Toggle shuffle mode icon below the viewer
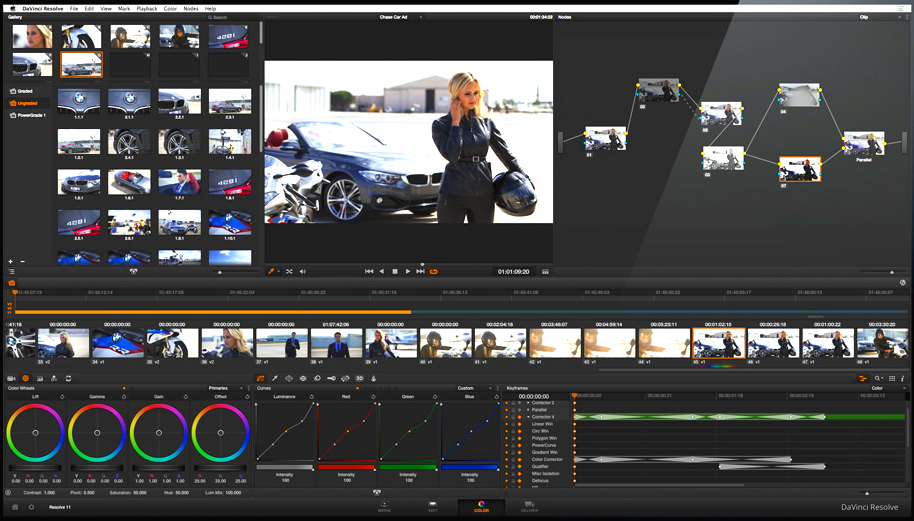Image resolution: width=914 pixels, height=521 pixels. point(289,271)
